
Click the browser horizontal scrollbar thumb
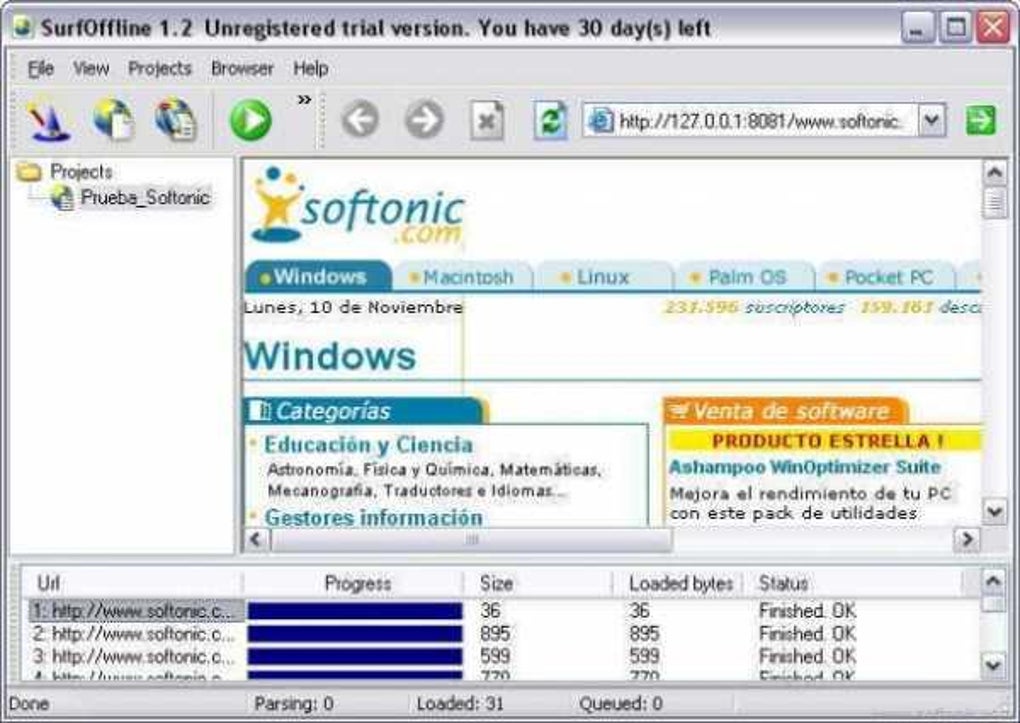[x=472, y=539]
